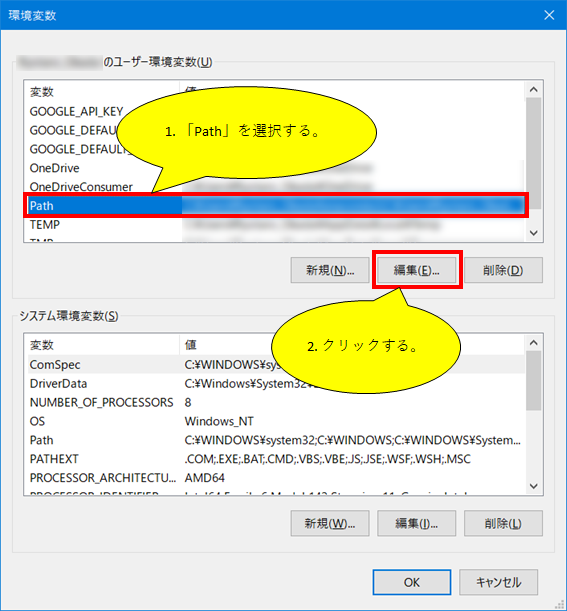
Task: Click the user variables 編集(E)... button
Action: [x=417, y=270]
